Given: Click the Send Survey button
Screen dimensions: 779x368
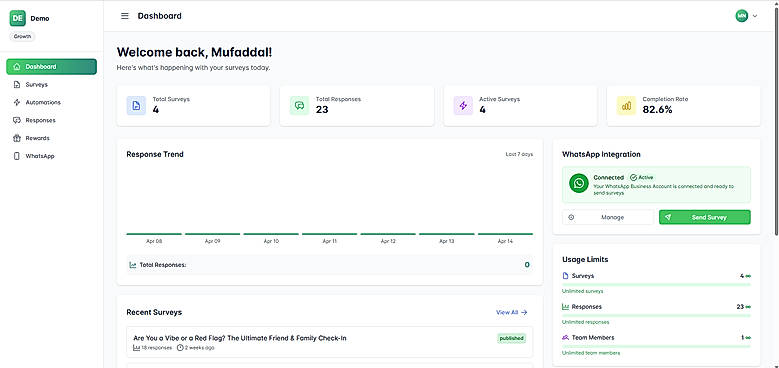Looking at the screenshot, I should (704, 217).
